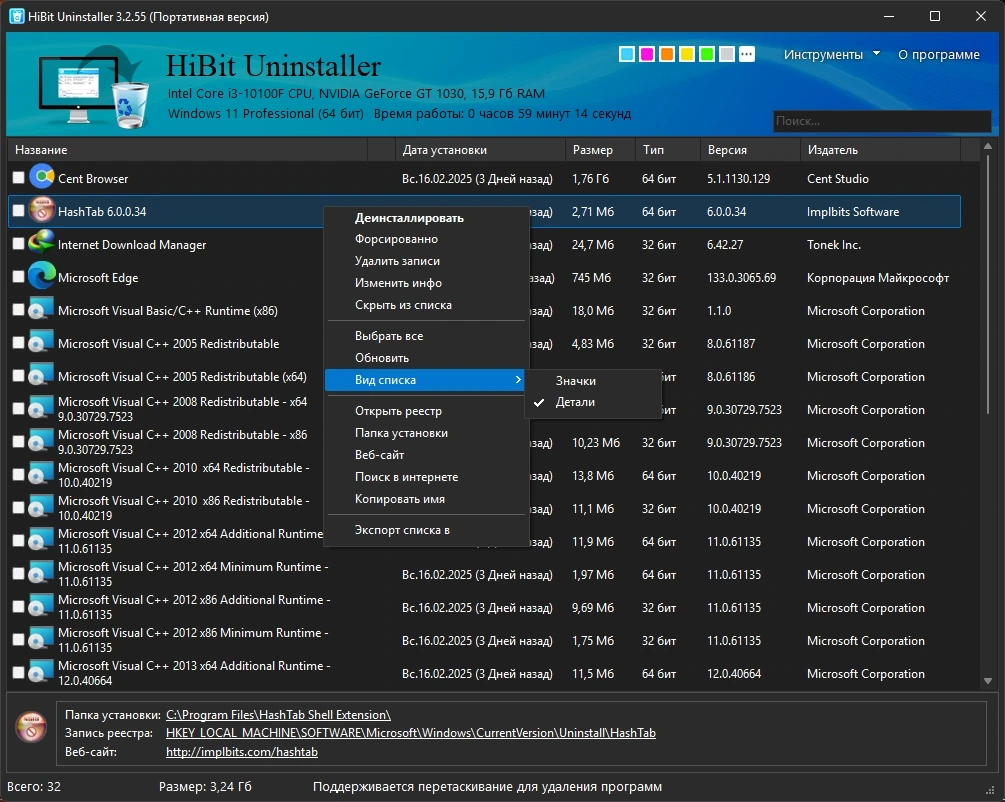
Task: Sort list by Дата установки column
Action: [x=480, y=149]
